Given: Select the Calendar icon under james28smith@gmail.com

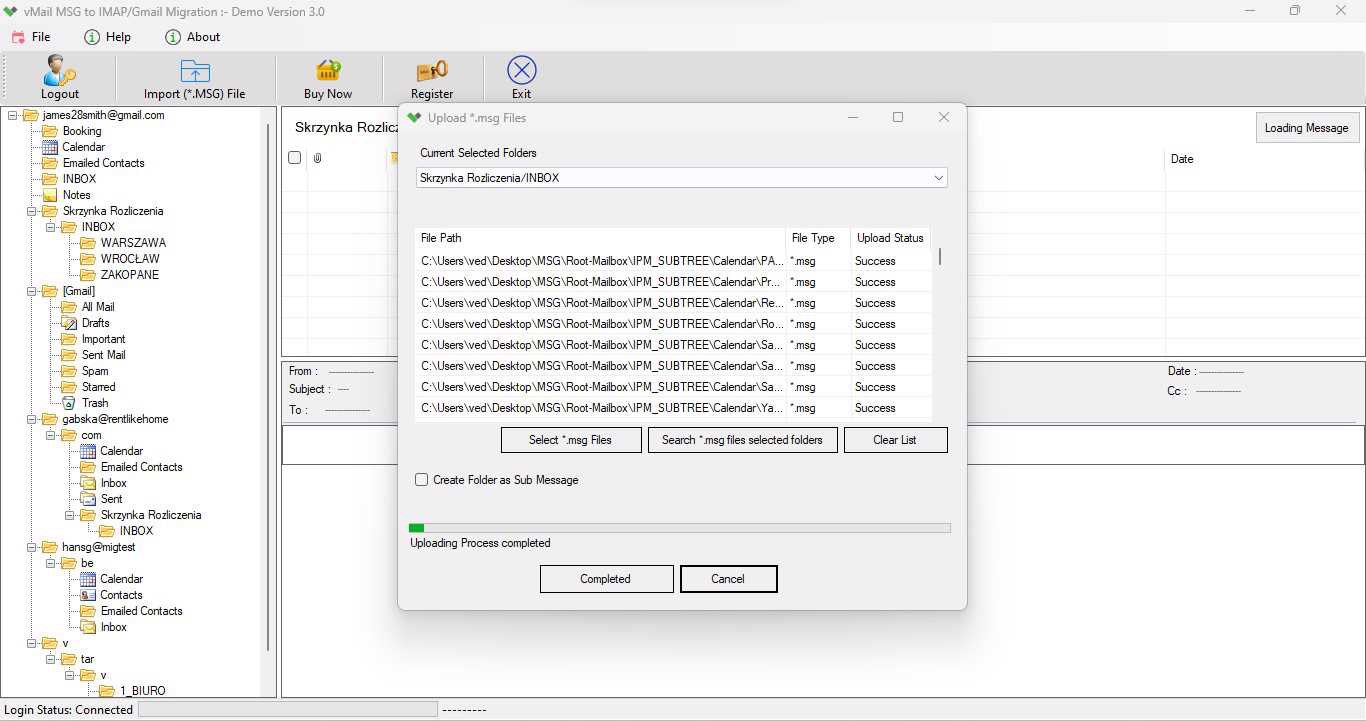Looking at the screenshot, I should click(x=50, y=147).
